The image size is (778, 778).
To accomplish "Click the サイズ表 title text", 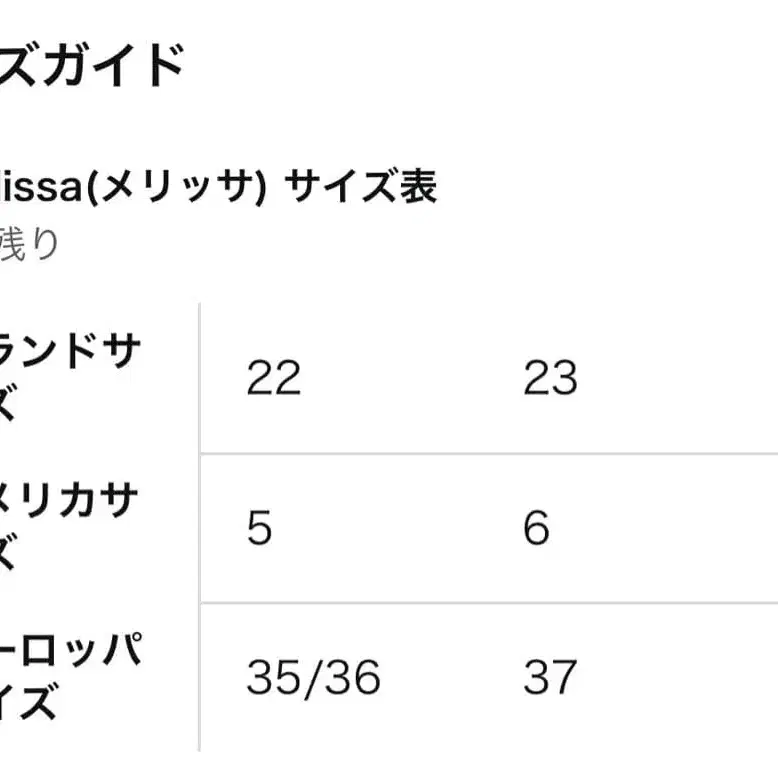I will click(x=362, y=188).
